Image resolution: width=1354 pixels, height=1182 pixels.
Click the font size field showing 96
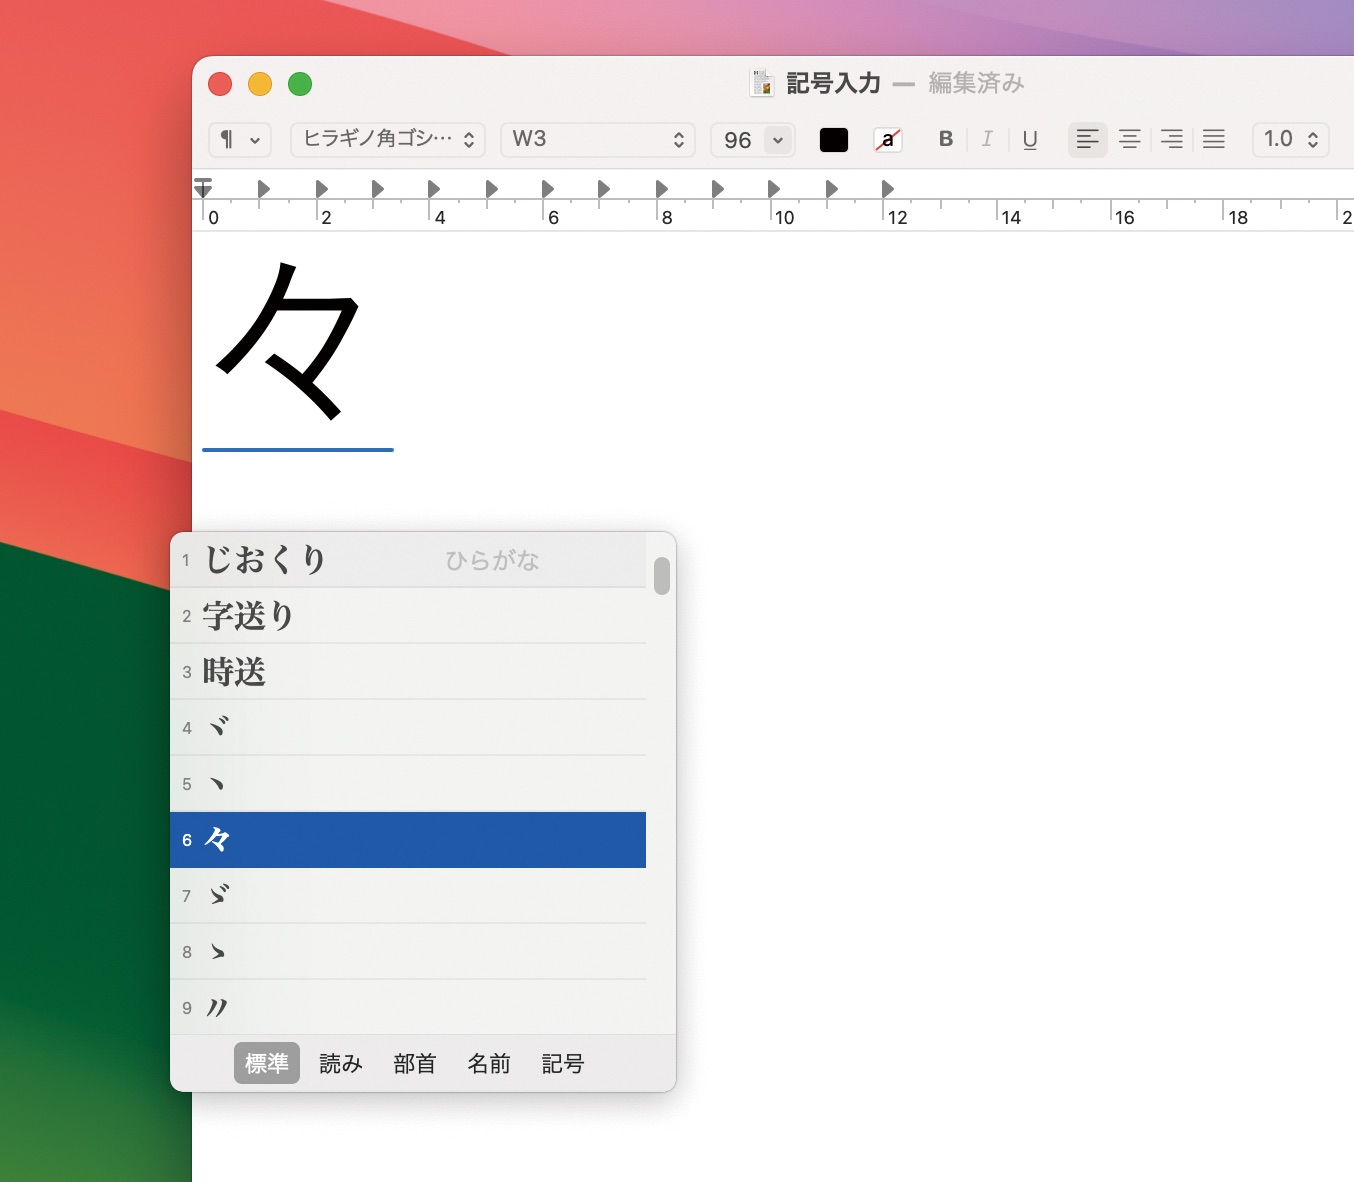(x=738, y=140)
